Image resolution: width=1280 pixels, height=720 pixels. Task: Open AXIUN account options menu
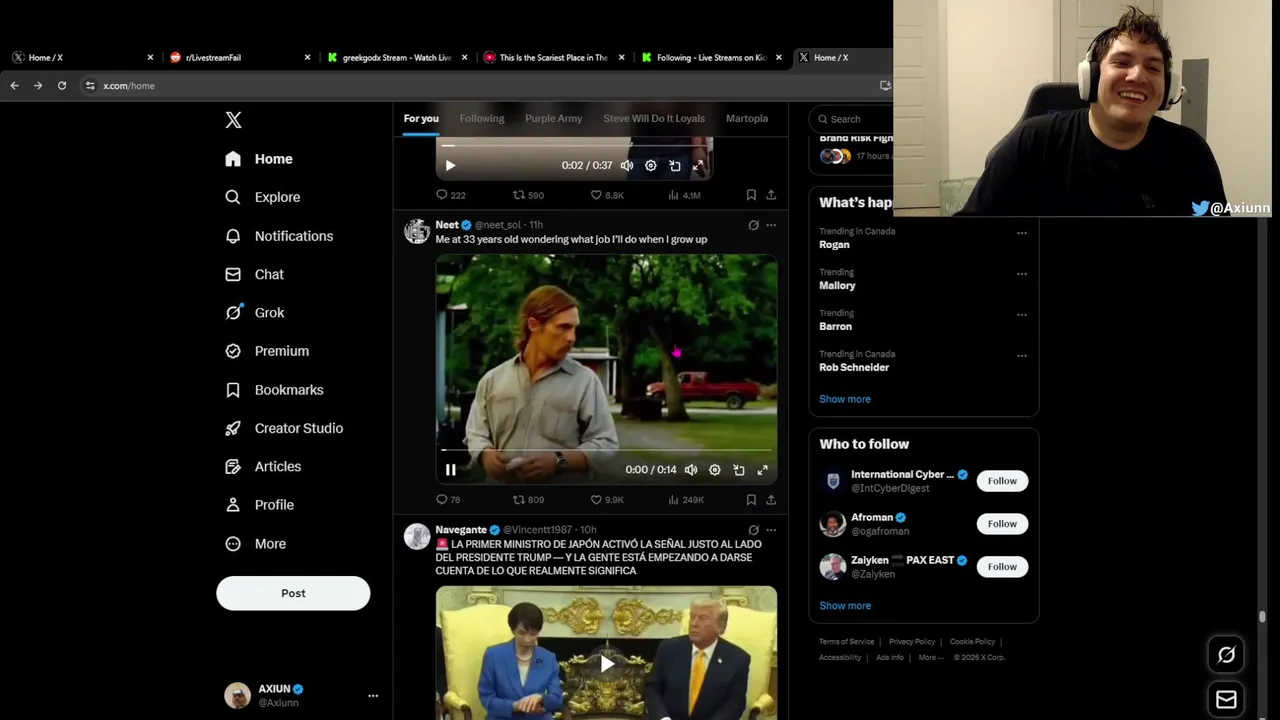373,696
